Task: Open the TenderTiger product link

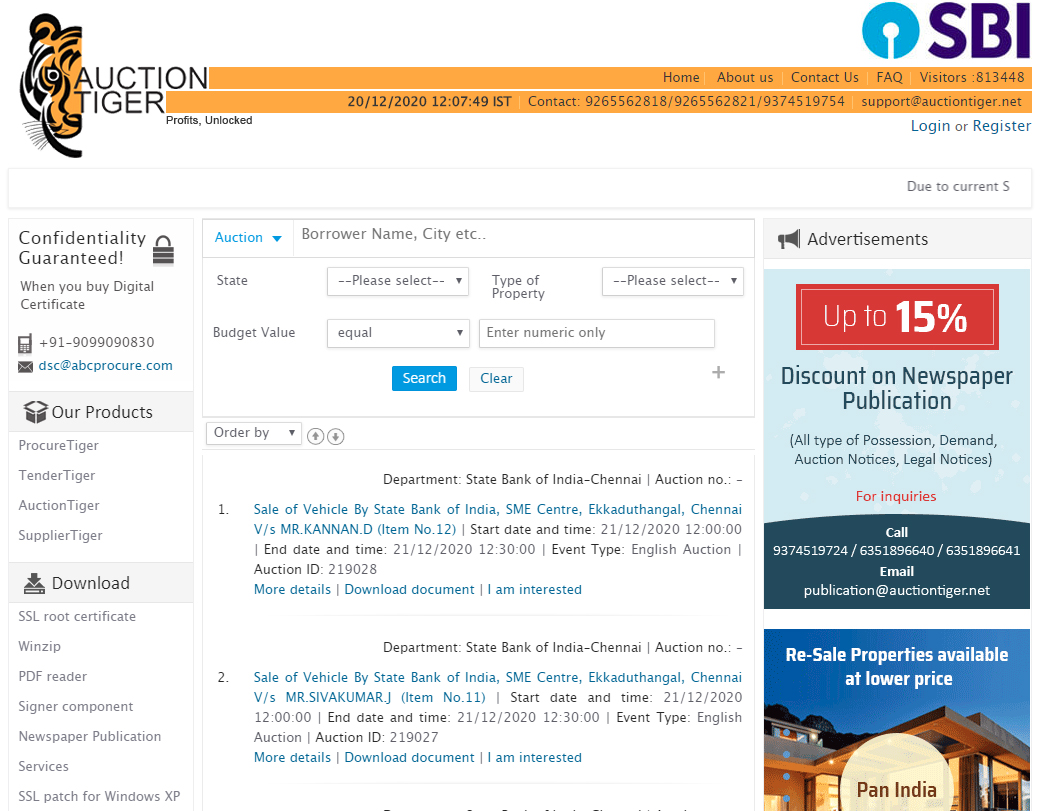Action: point(56,475)
